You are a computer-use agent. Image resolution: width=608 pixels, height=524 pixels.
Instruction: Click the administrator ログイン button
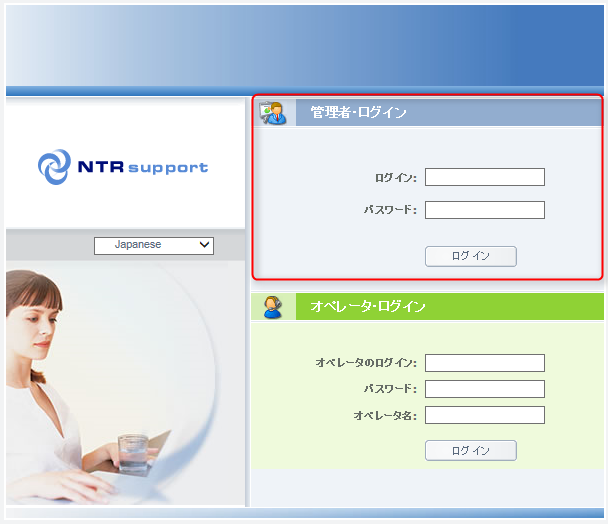471,256
